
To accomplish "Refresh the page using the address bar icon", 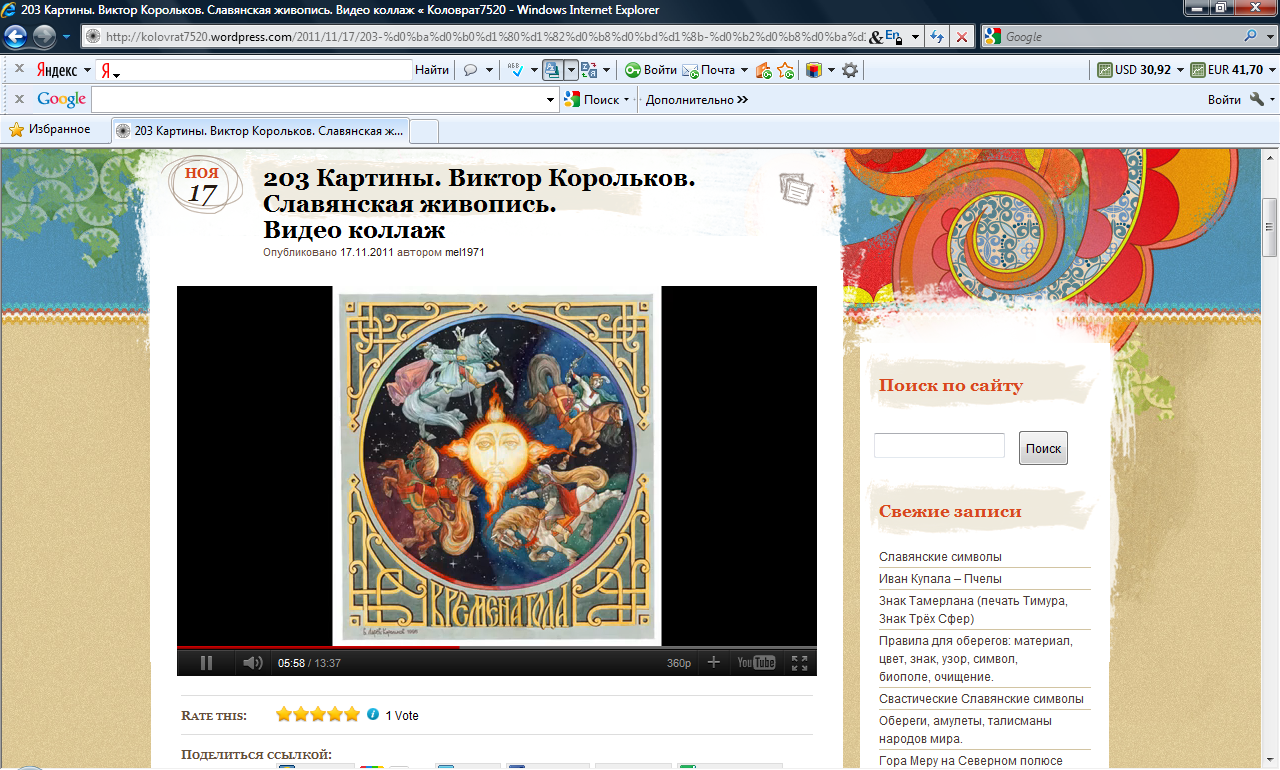I will coord(937,37).
